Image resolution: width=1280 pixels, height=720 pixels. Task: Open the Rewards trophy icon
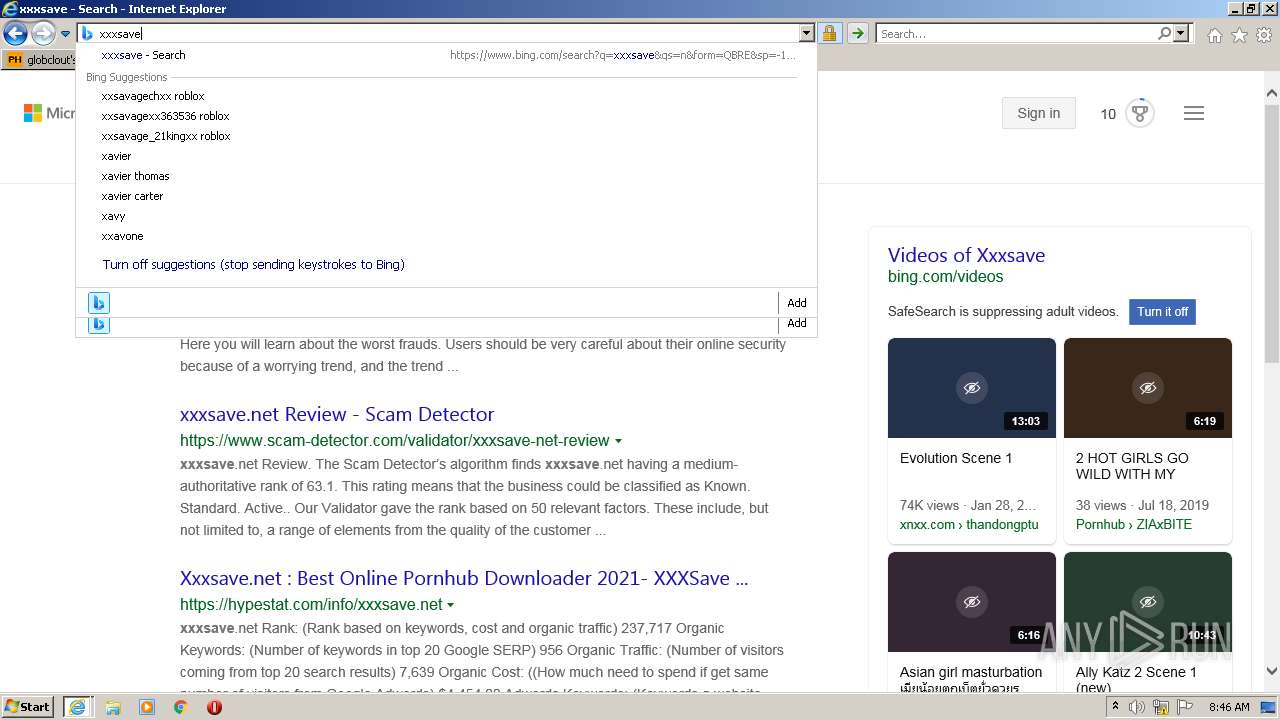click(x=1139, y=113)
